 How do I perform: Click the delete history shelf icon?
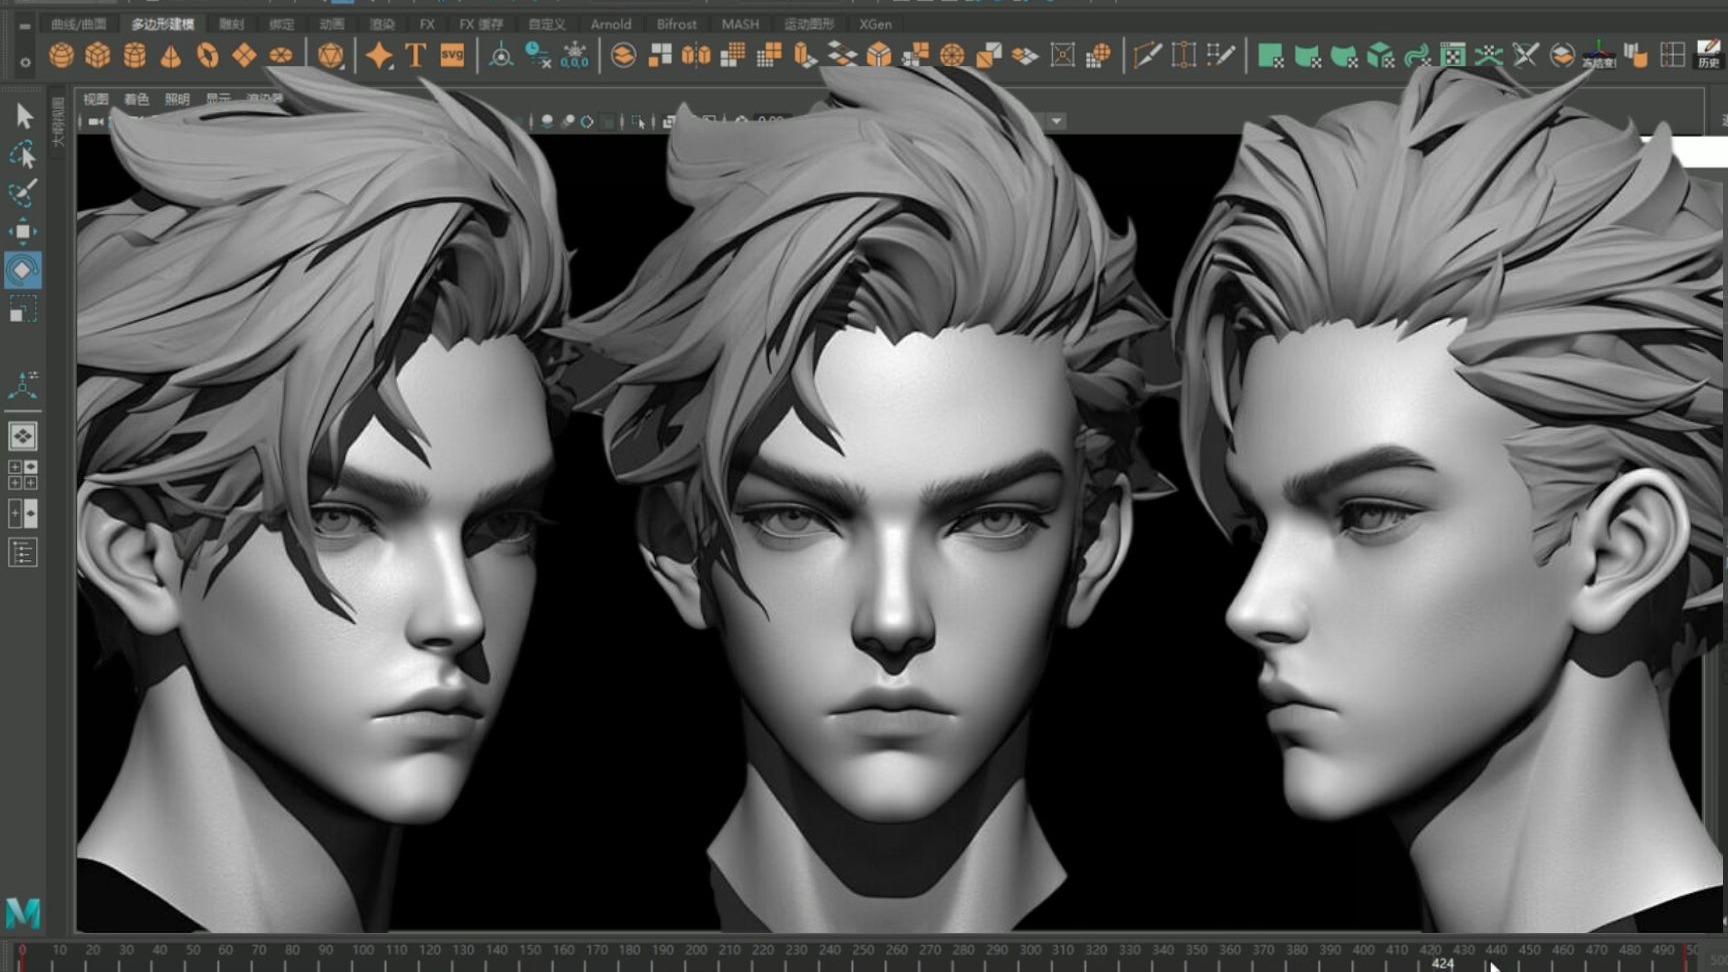pyautogui.click(x=538, y=55)
